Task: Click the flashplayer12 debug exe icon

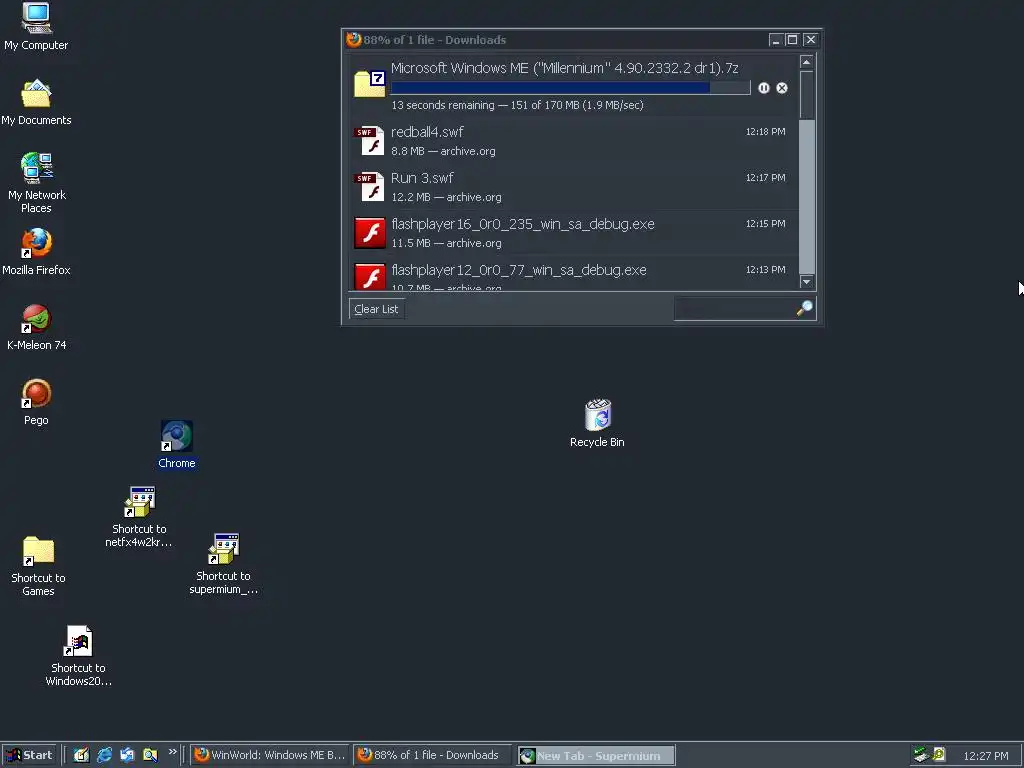Action: pyautogui.click(x=370, y=276)
